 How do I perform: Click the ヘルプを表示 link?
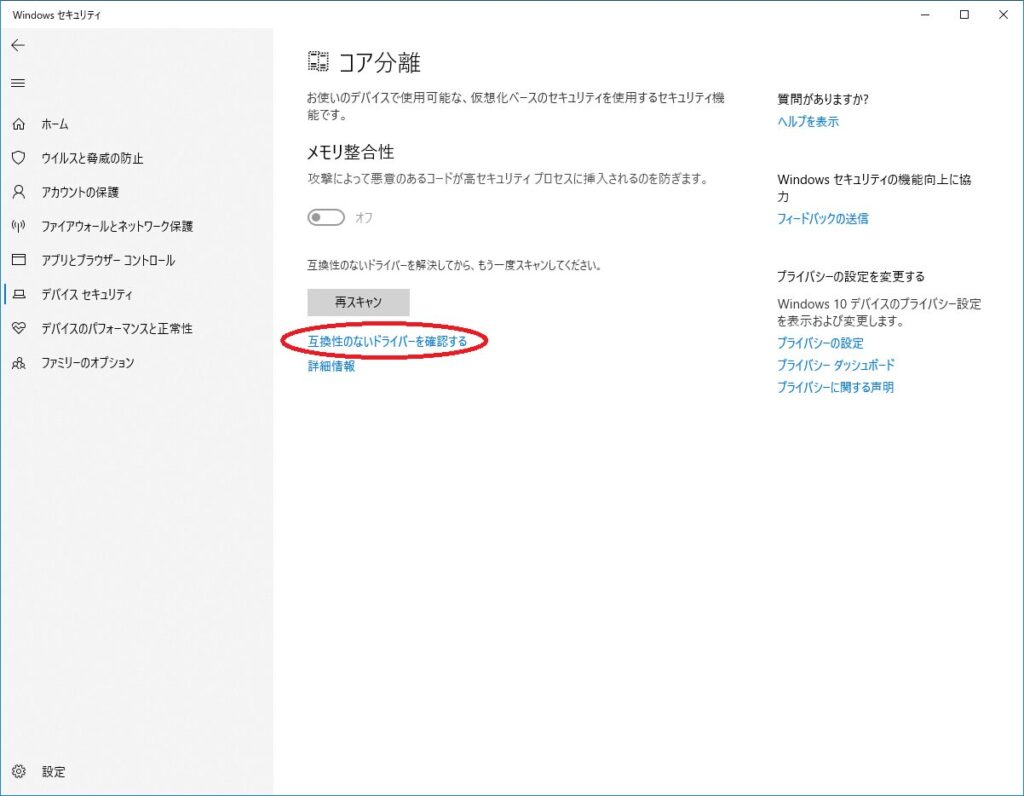pyautogui.click(x=808, y=121)
